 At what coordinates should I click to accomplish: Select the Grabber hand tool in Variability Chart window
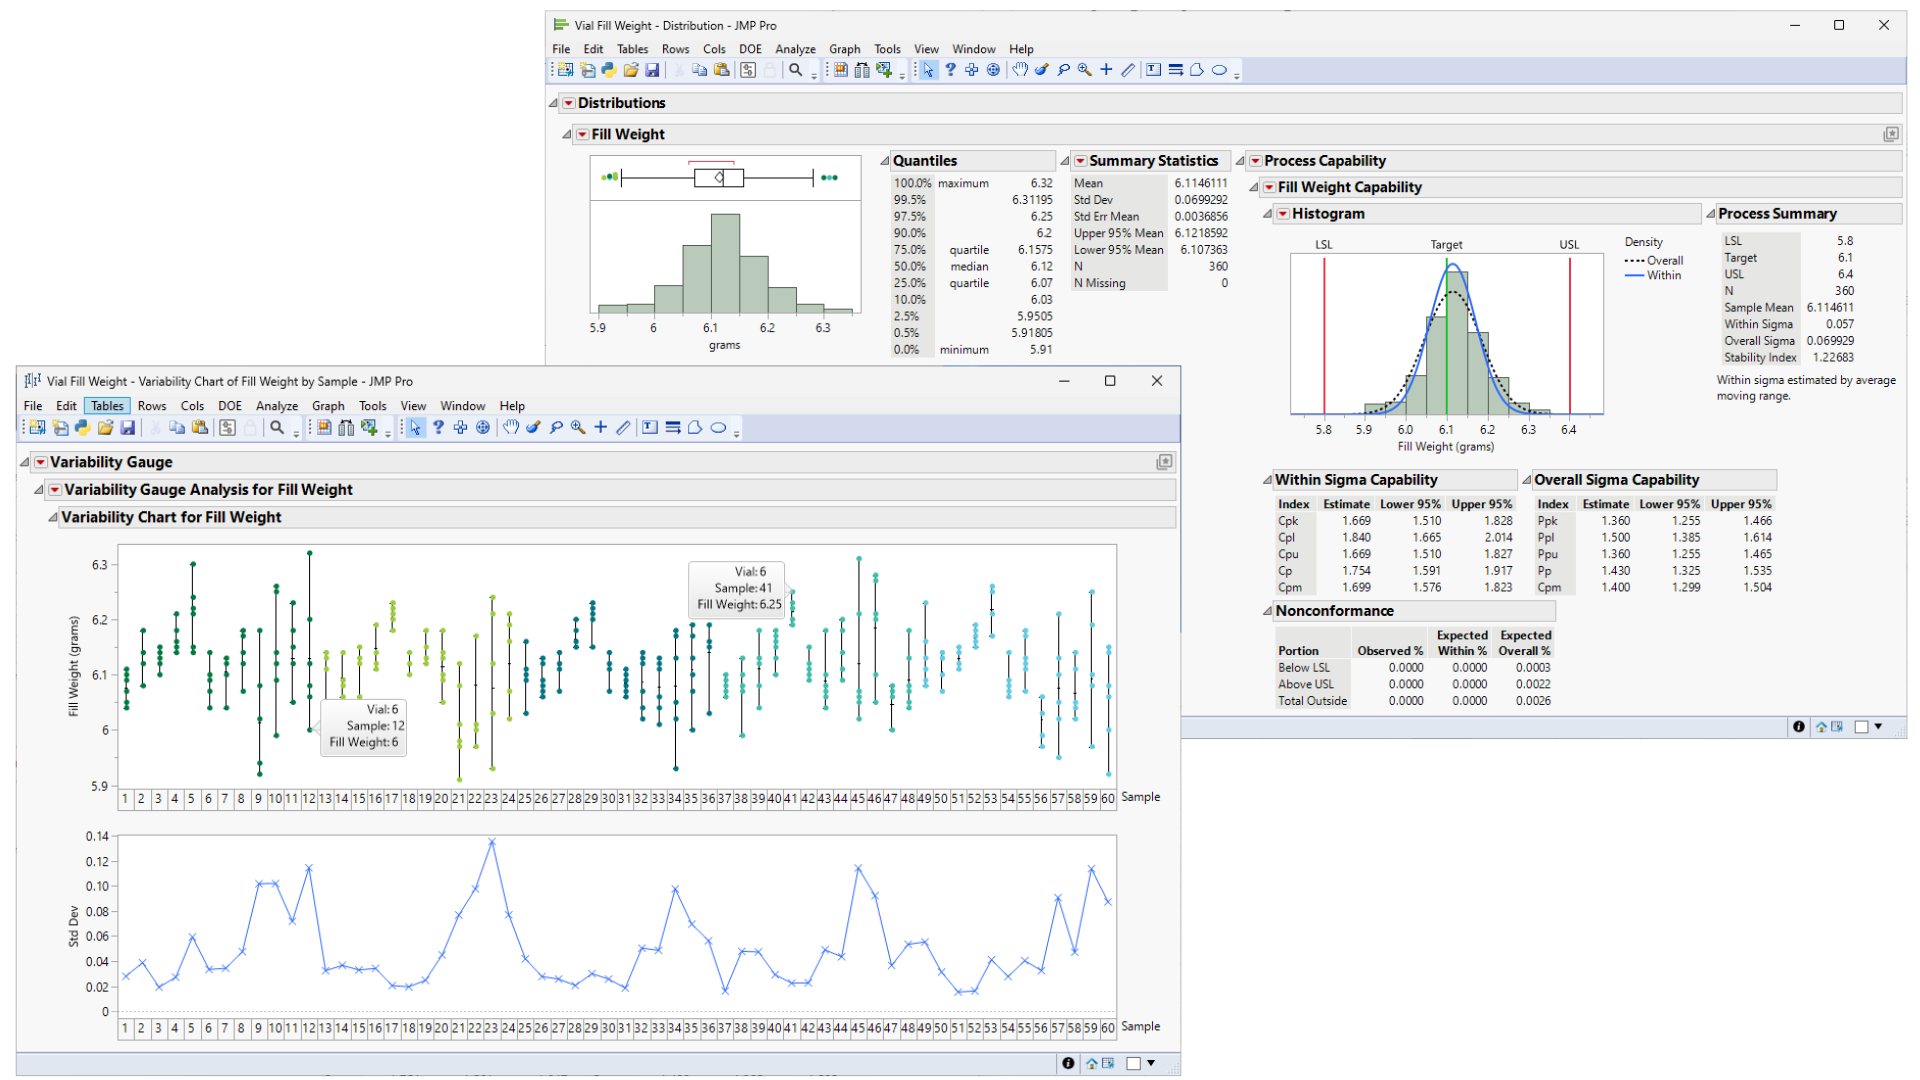click(x=511, y=428)
